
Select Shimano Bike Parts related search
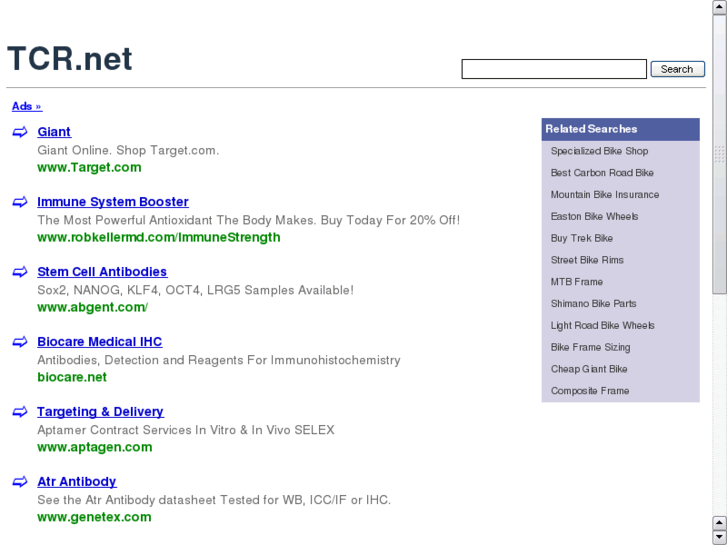point(593,303)
